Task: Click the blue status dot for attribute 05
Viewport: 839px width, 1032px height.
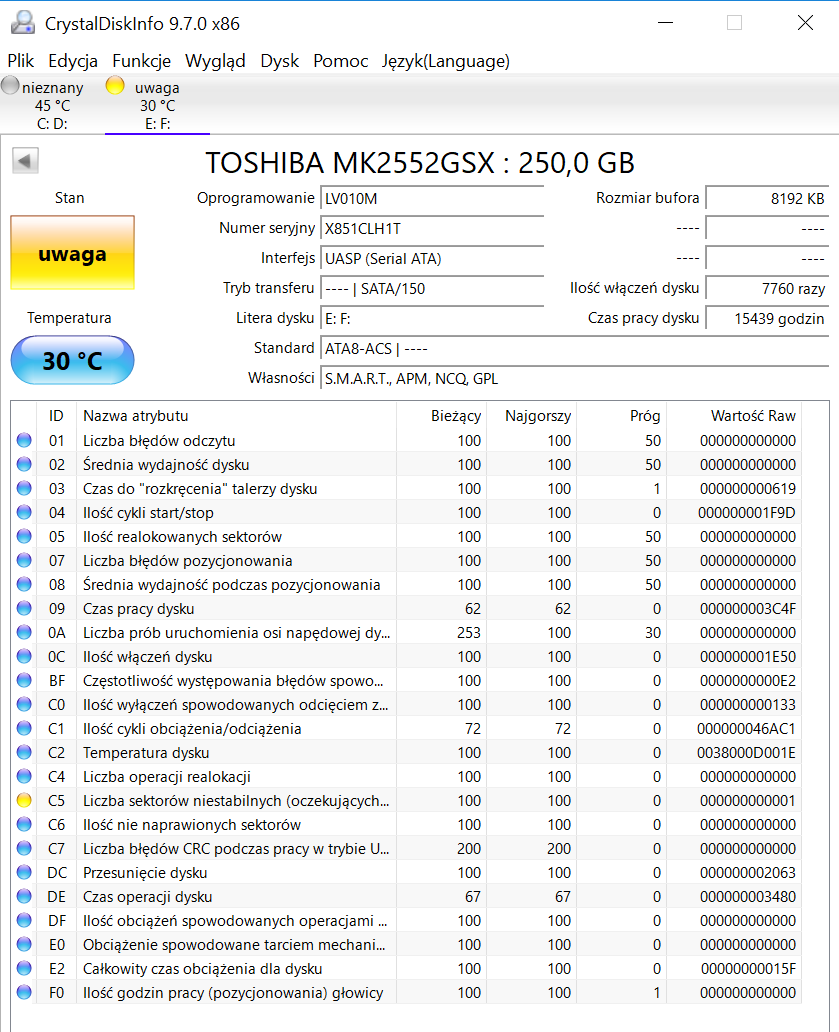Action: pyautogui.click(x=24, y=536)
